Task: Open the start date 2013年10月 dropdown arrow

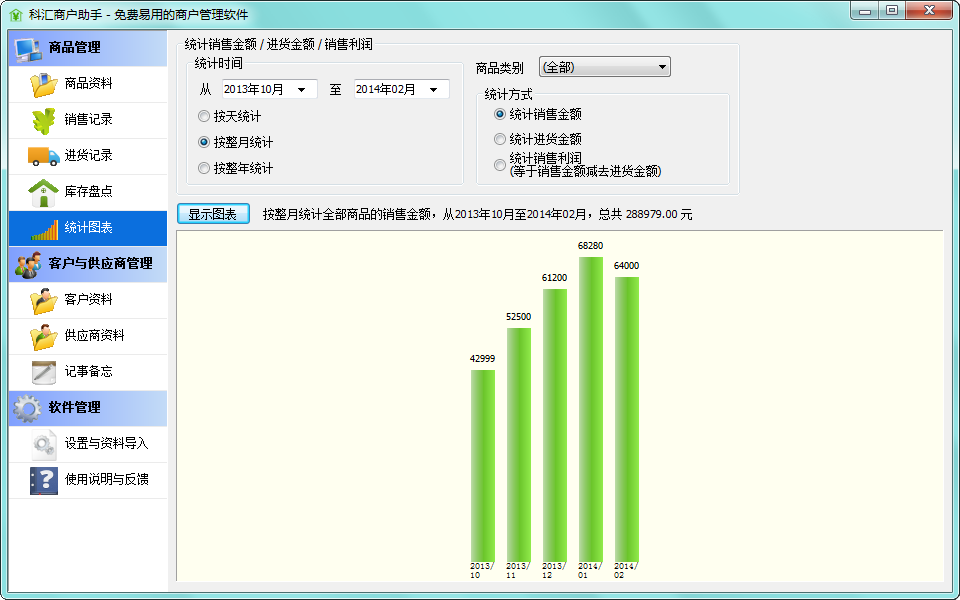Action: 301,90
